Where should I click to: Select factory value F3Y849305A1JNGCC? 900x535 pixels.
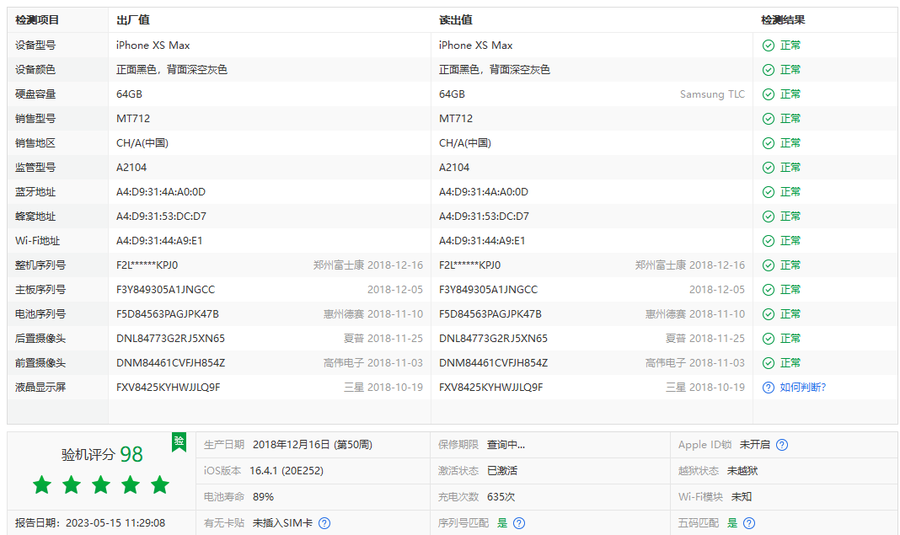tap(165, 290)
